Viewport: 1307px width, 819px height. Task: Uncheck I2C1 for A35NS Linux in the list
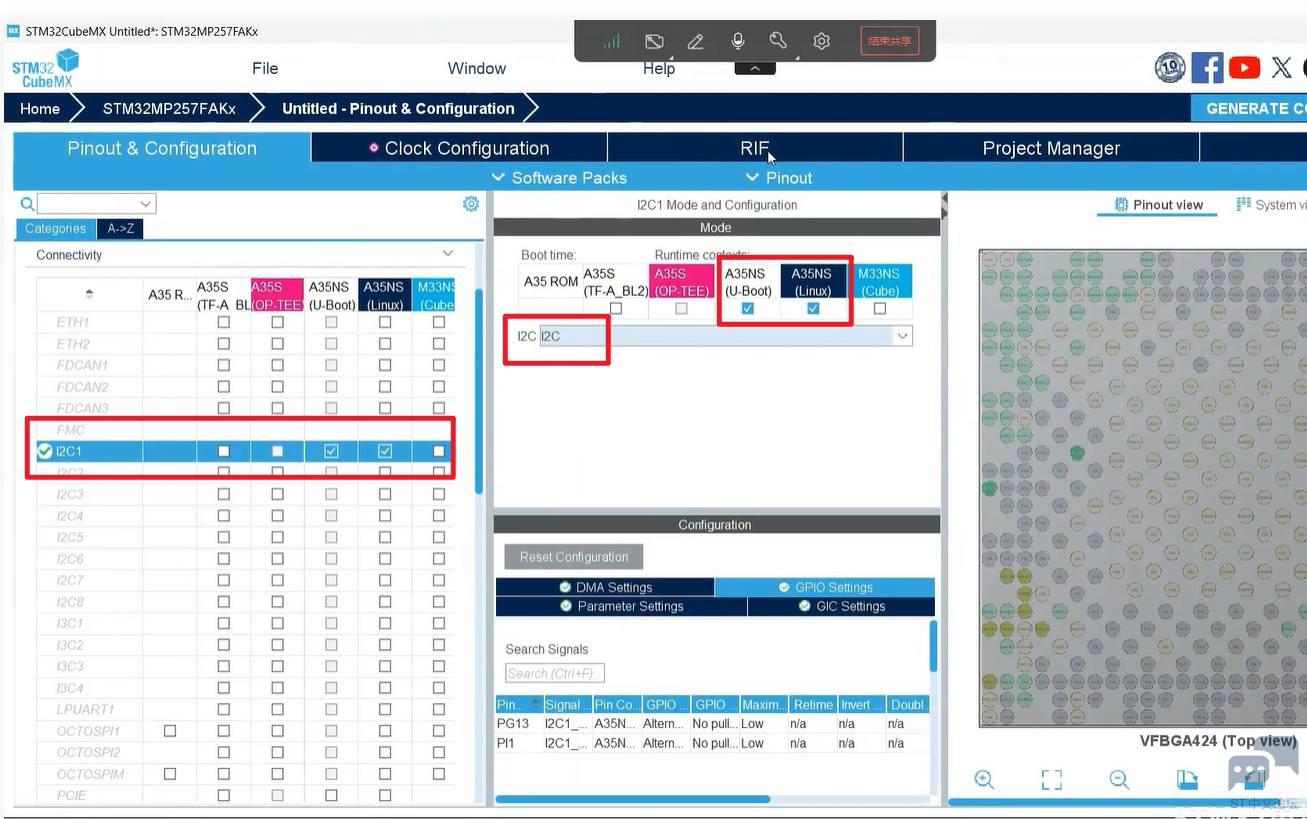coord(385,452)
